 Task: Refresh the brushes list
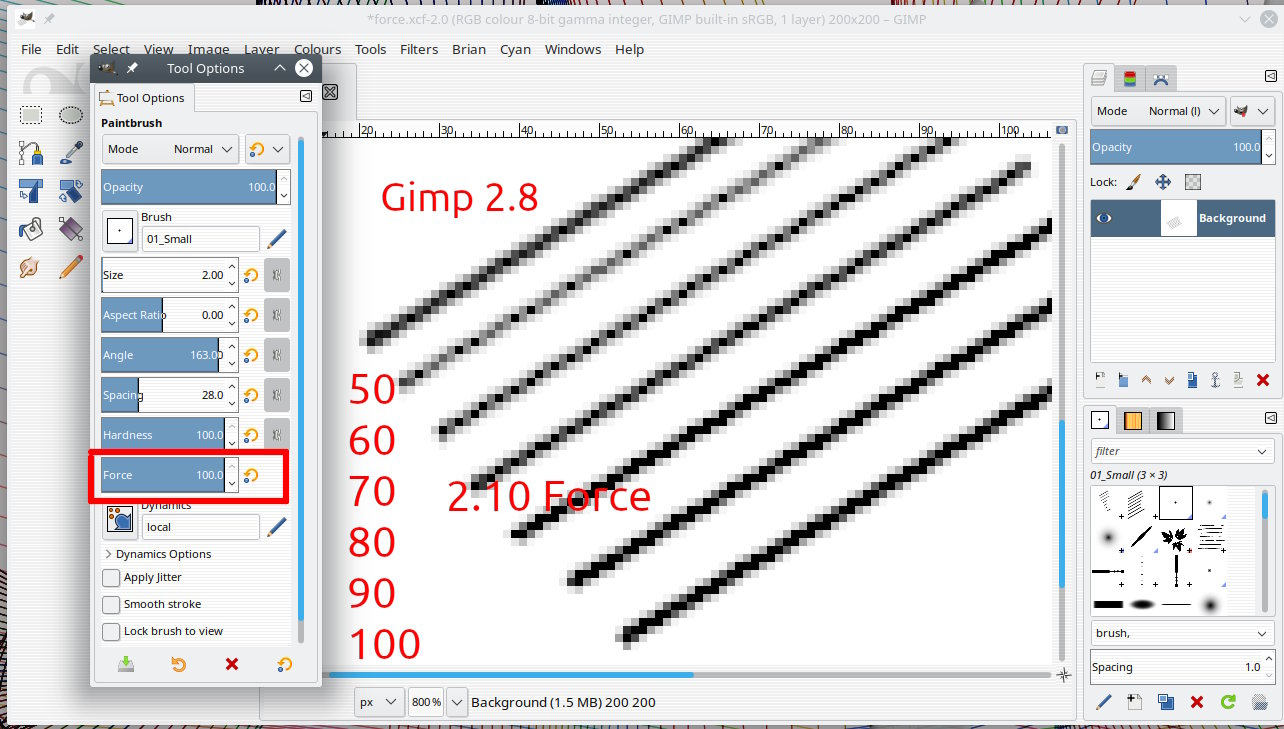(x=1228, y=702)
